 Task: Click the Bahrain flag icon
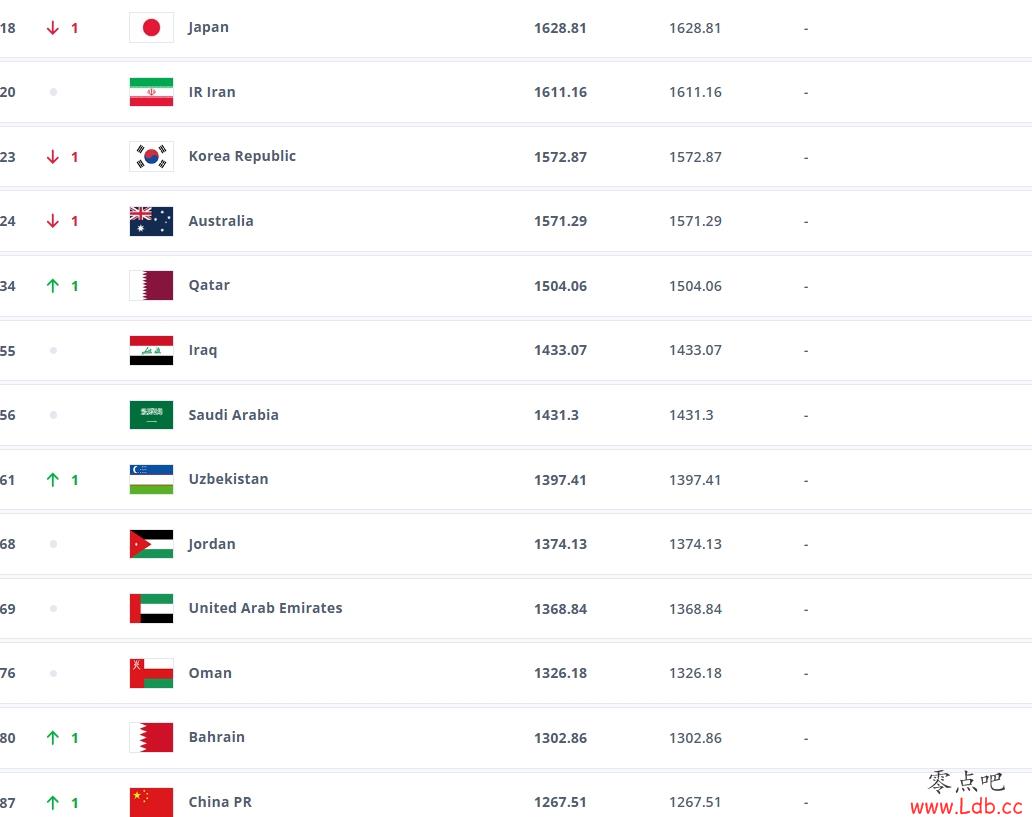pyautogui.click(x=151, y=737)
